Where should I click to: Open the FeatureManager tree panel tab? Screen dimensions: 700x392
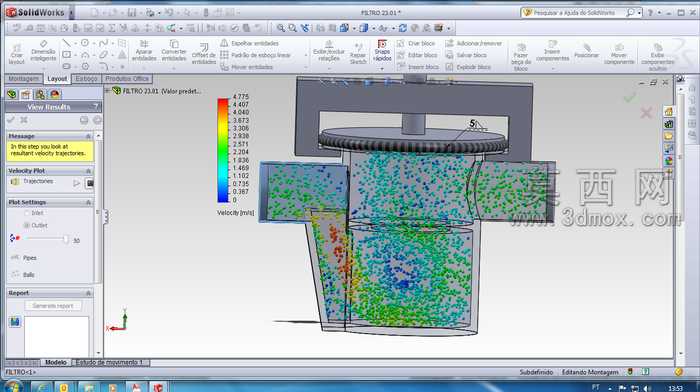[12, 94]
